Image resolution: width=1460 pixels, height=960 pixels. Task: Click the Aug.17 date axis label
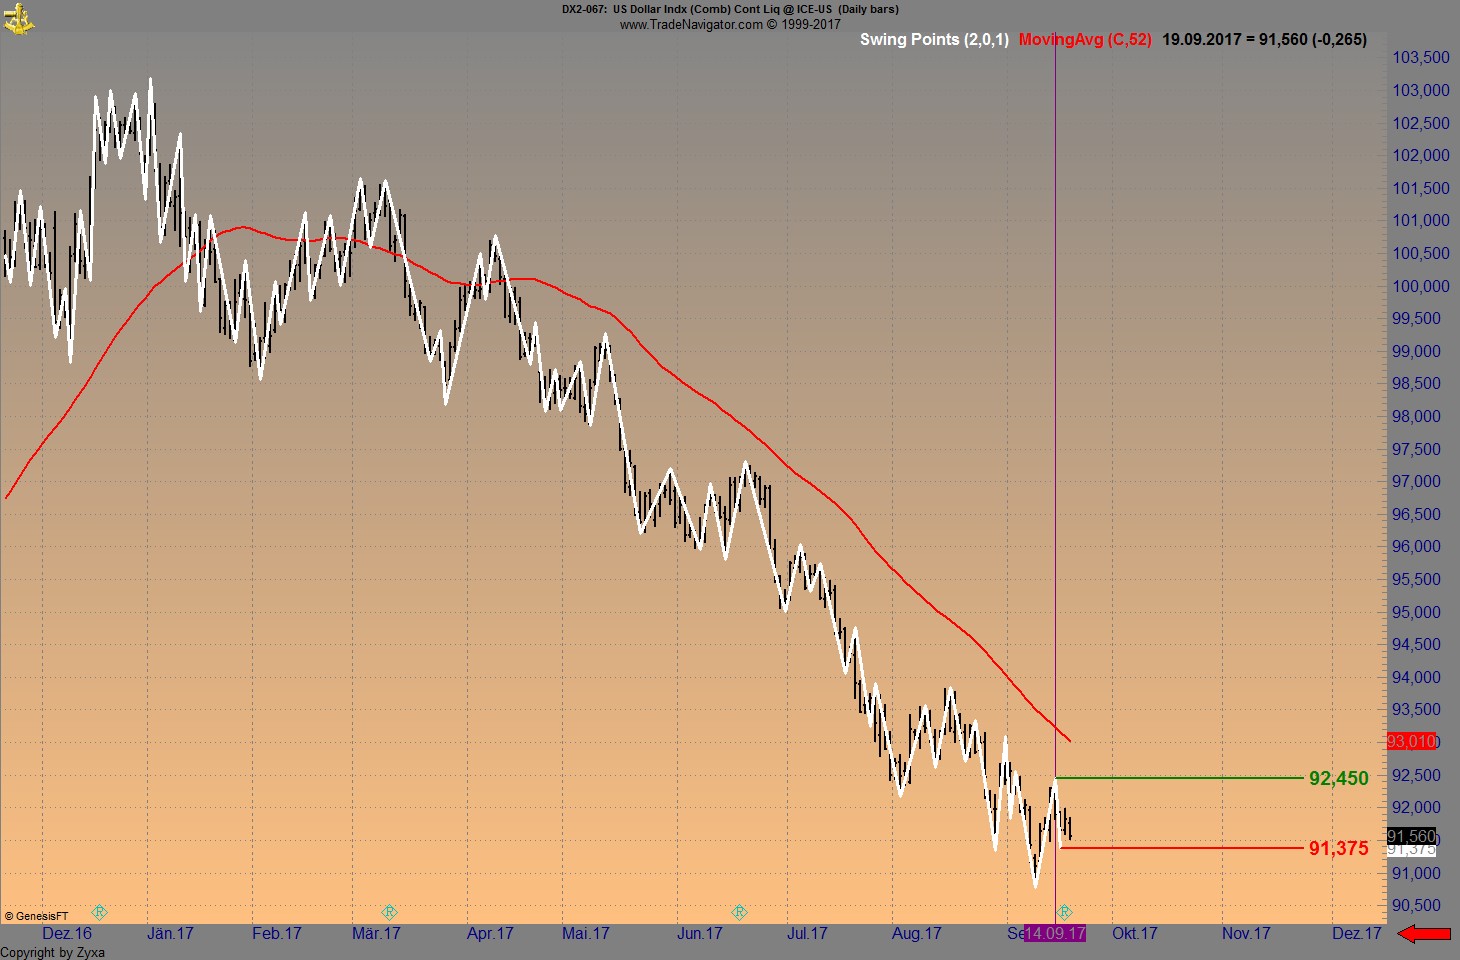click(x=917, y=933)
